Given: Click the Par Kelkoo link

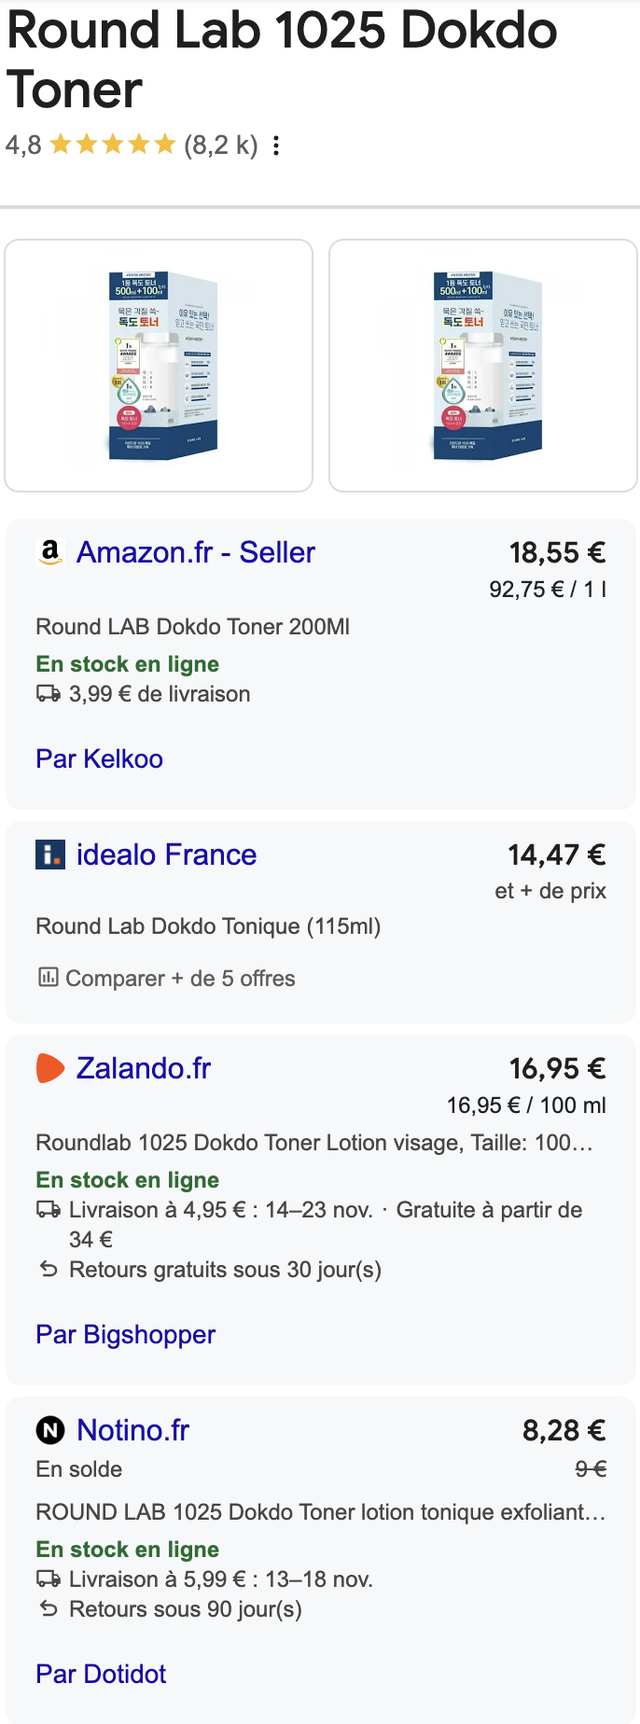Looking at the screenshot, I should pos(99,759).
